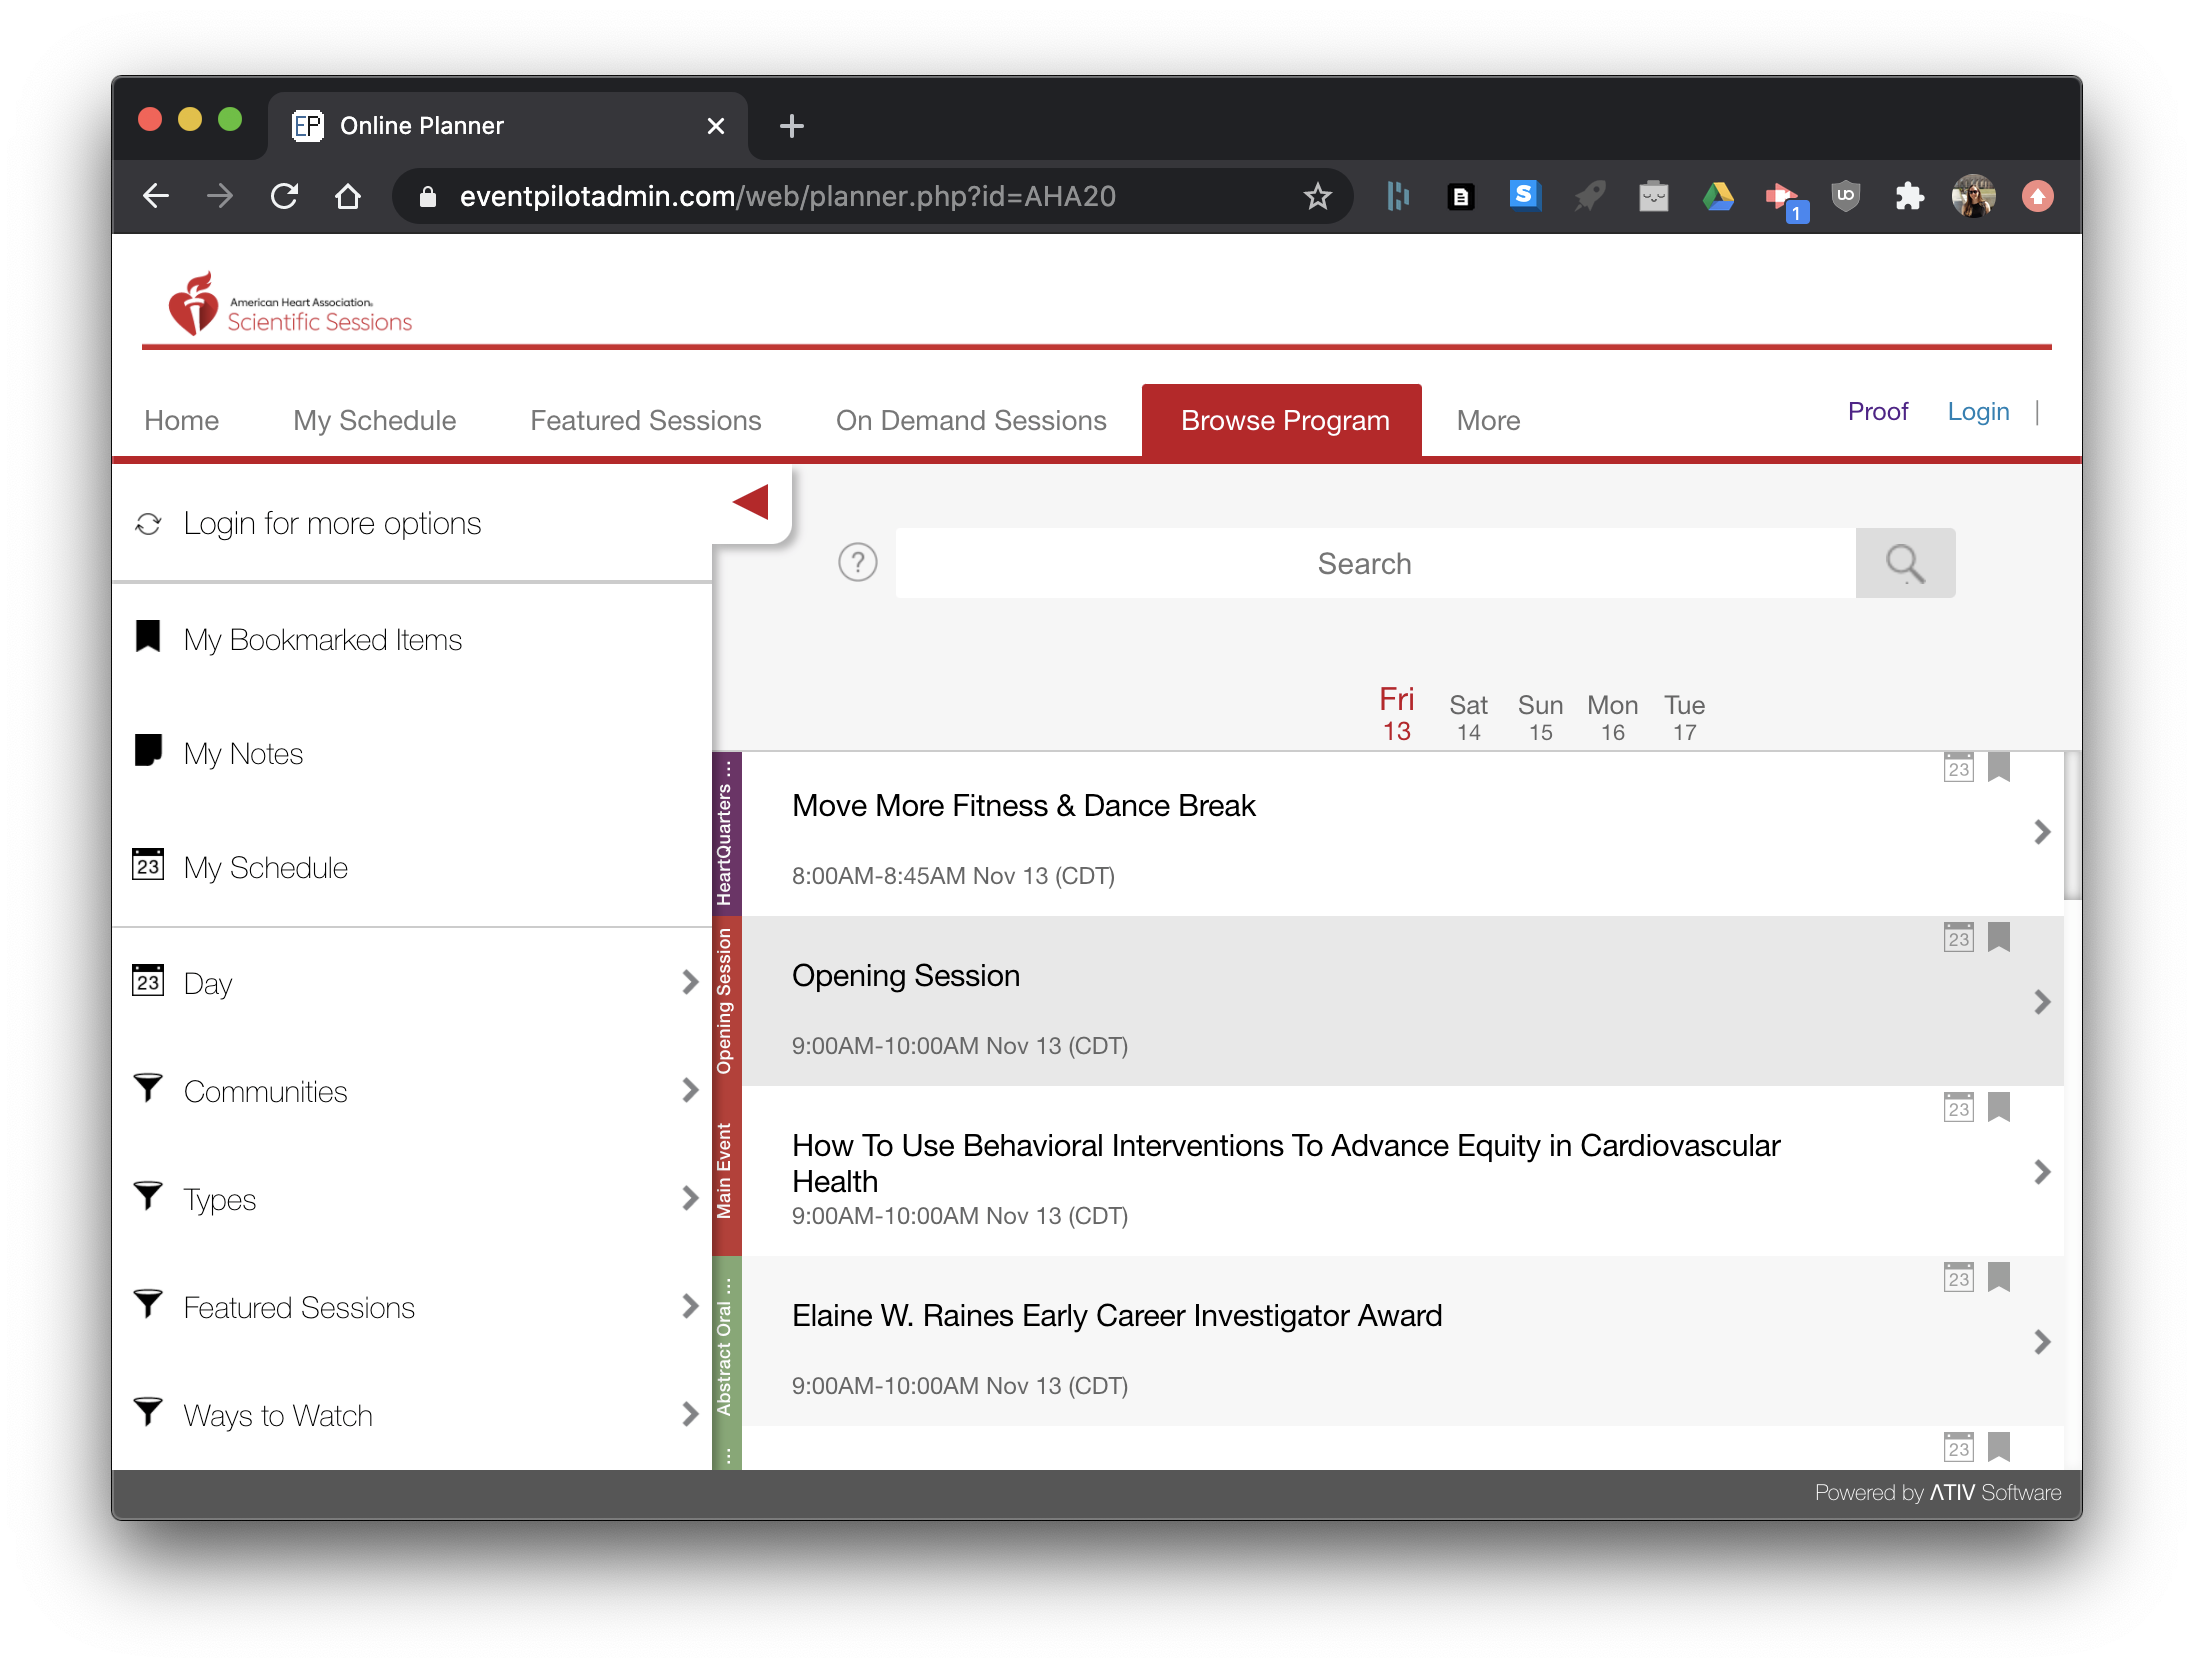This screenshot has height=1668, width=2194.
Task: Bookmark this page with star icon
Action: click(1317, 196)
